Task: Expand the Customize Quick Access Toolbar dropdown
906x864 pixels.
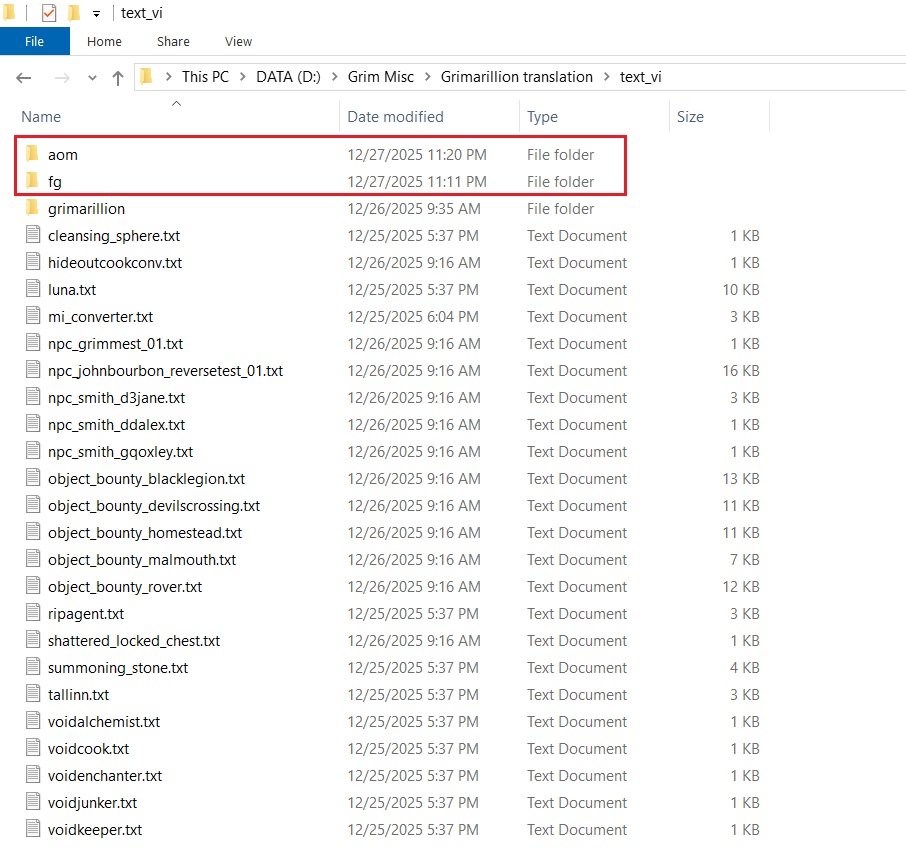Action: point(96,14)
